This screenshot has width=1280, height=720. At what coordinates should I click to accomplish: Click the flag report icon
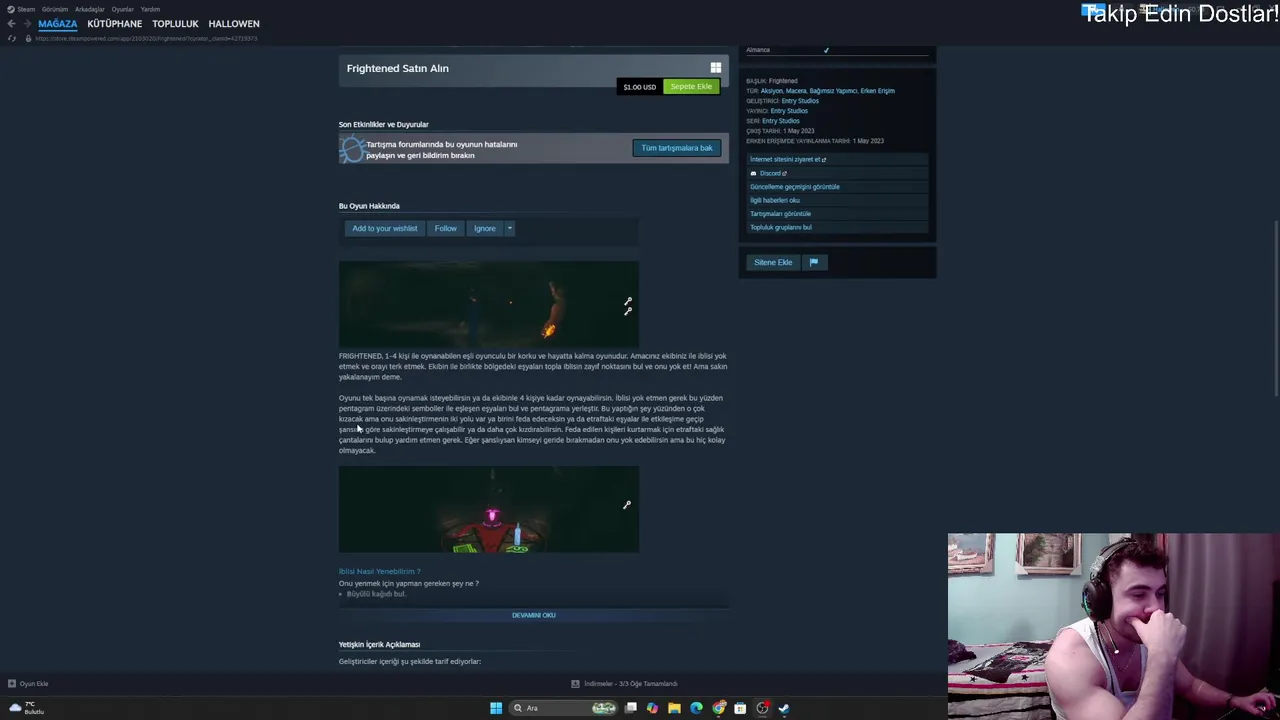tap(814, 262)
